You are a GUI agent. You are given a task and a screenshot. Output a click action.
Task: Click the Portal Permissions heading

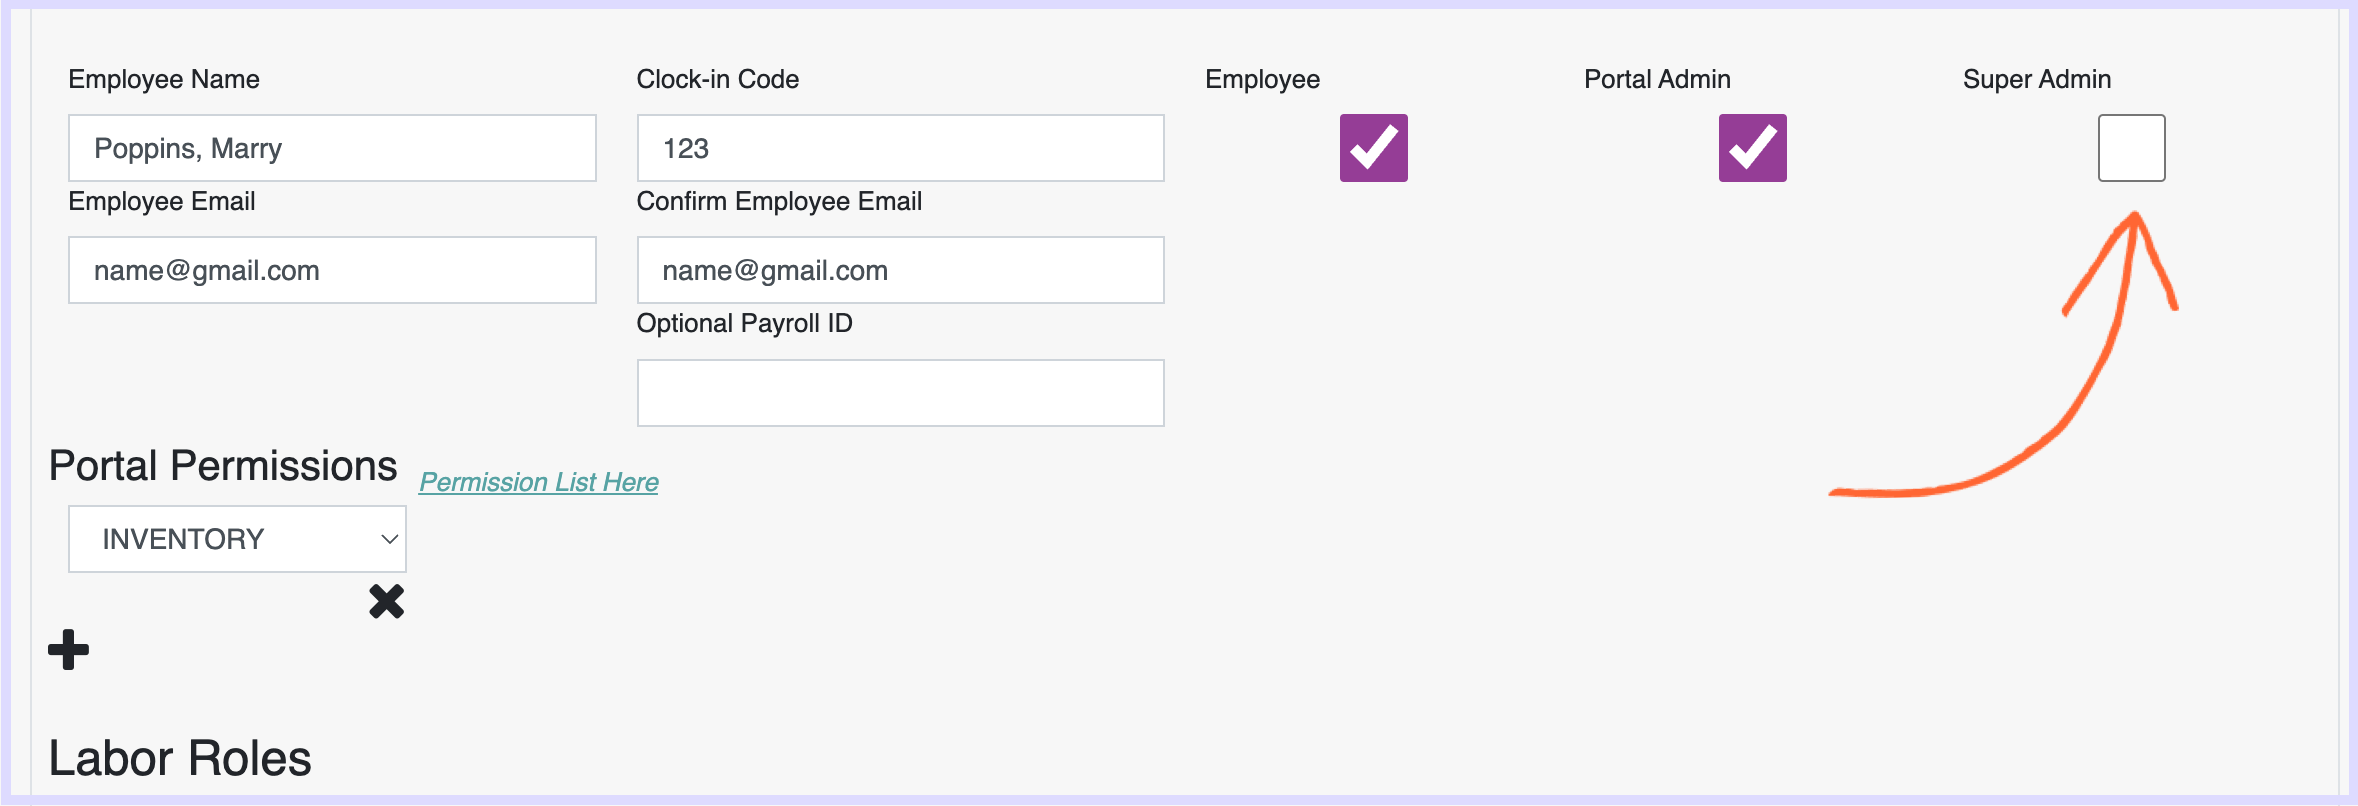223,466
